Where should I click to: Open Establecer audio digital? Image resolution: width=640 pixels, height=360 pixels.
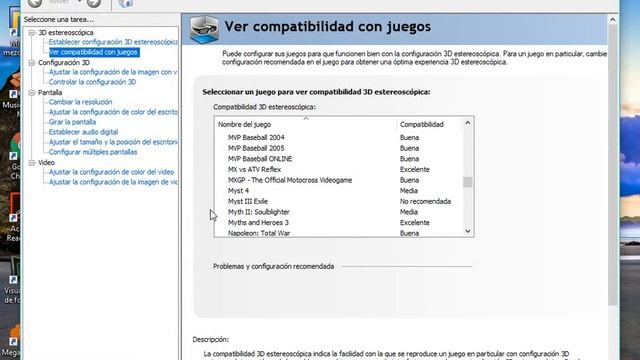pyautogui.click(x=83, y=132)
